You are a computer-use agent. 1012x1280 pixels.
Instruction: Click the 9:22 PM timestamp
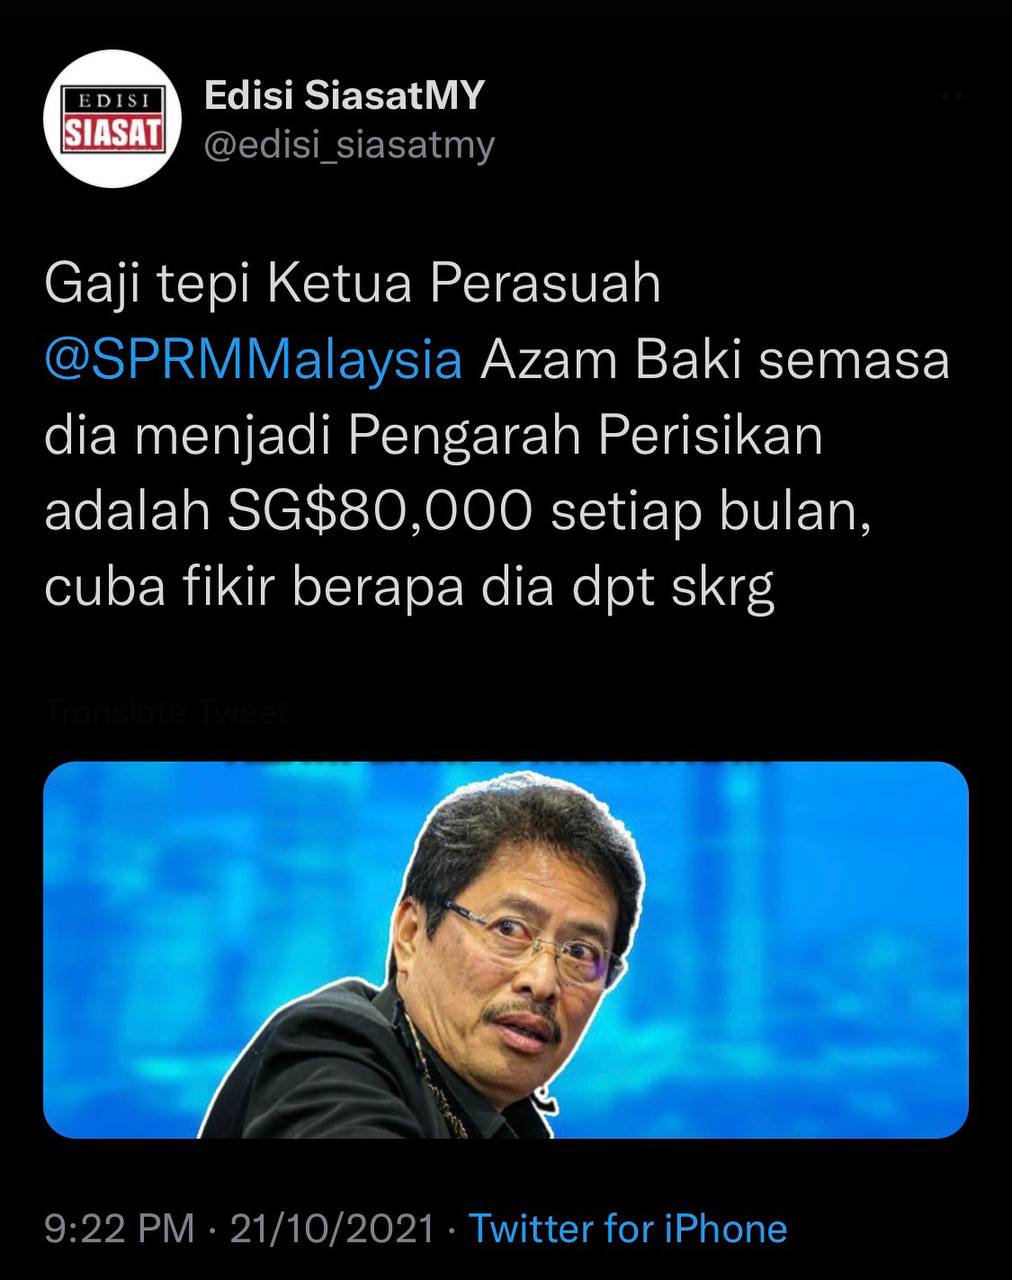point(119,1228)
